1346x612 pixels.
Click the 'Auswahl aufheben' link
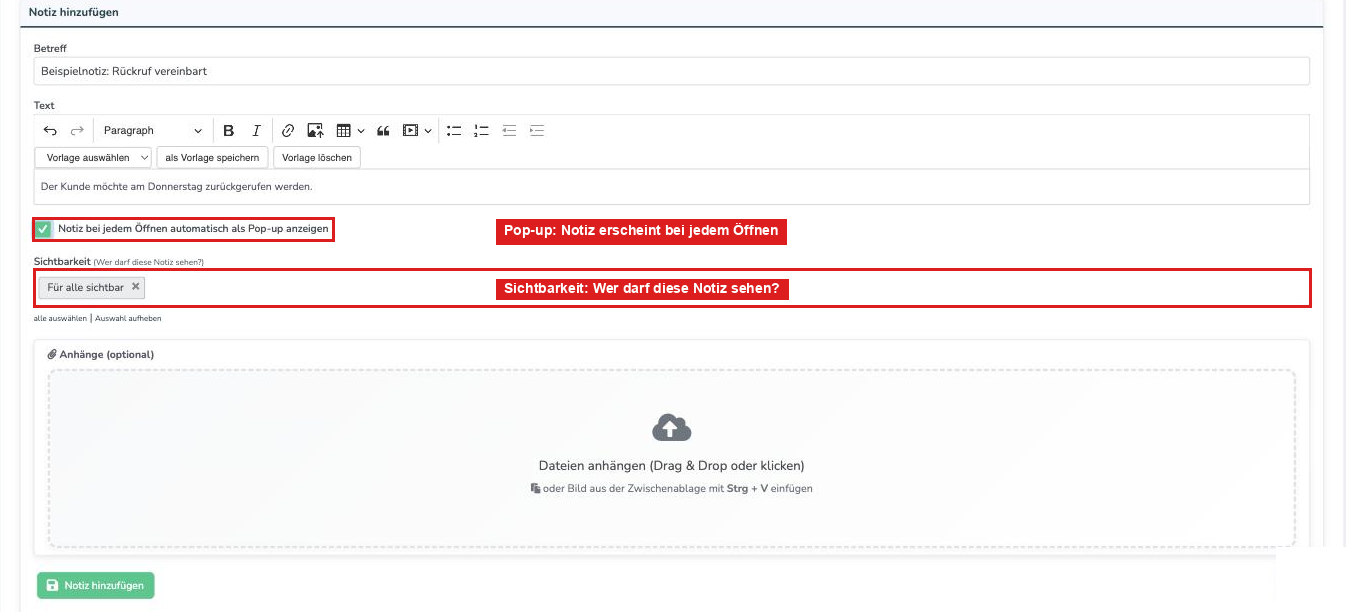128,319
